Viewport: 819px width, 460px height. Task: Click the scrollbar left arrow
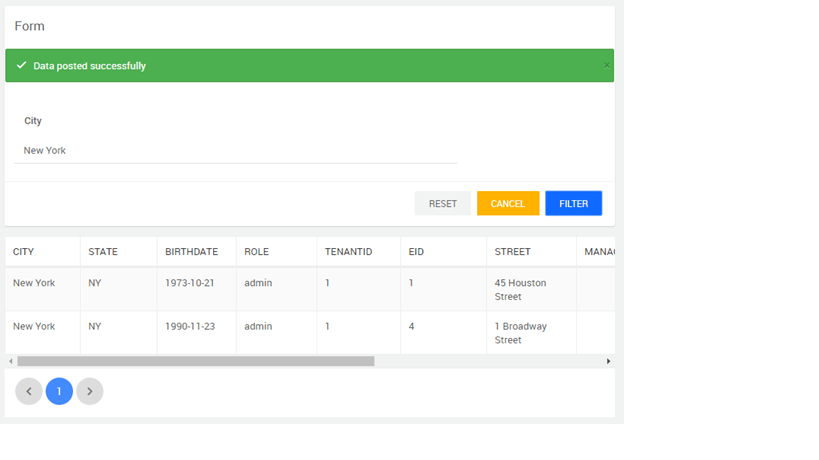point(11,361)
